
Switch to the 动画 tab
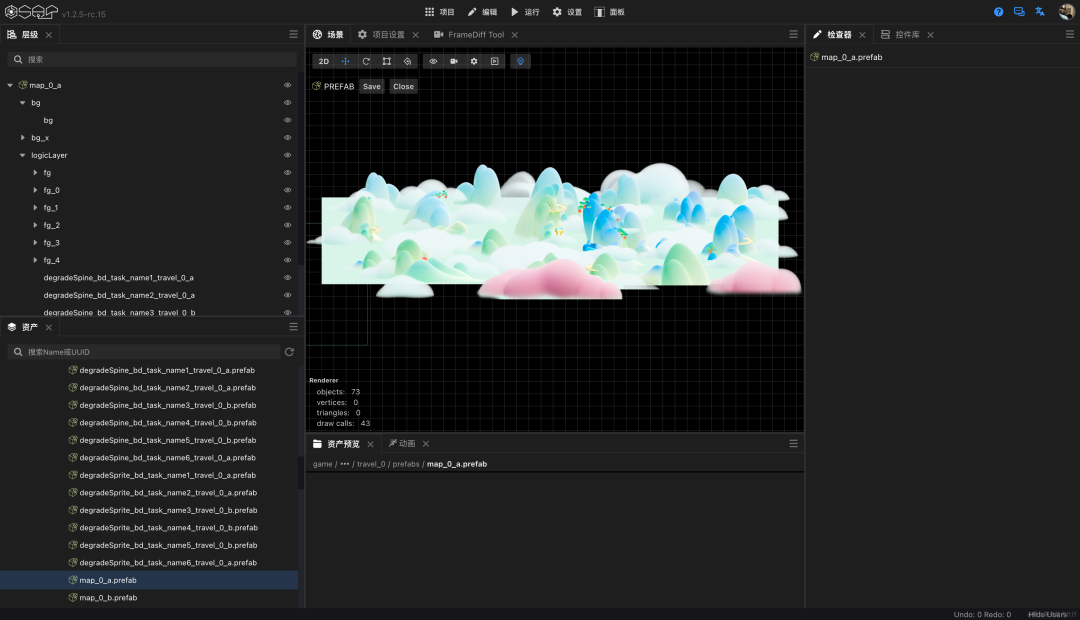click(x=402, y=444)
